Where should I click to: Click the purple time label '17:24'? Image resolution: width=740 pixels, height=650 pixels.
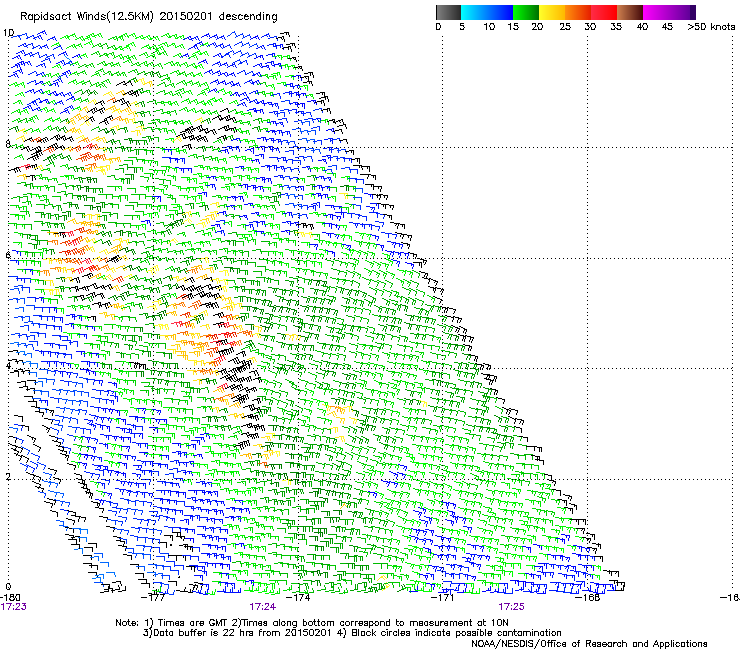262,607
